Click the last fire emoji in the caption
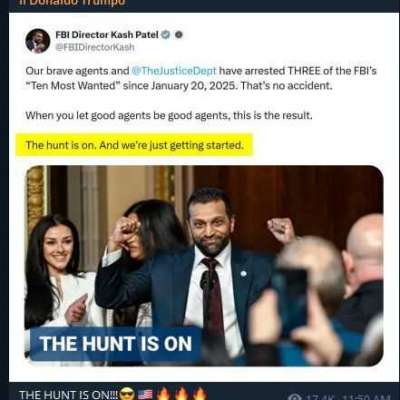 click(x=200, y=394)
